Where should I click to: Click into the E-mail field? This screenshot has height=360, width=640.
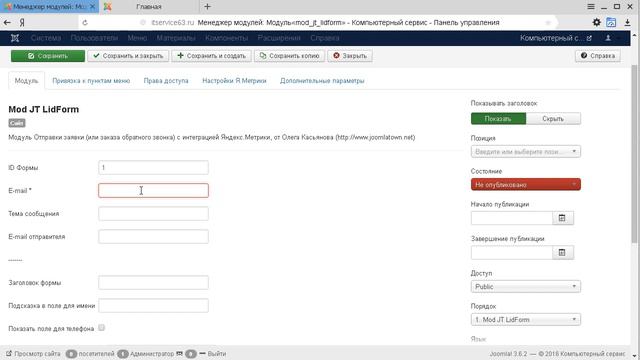[x=153, y=191]
